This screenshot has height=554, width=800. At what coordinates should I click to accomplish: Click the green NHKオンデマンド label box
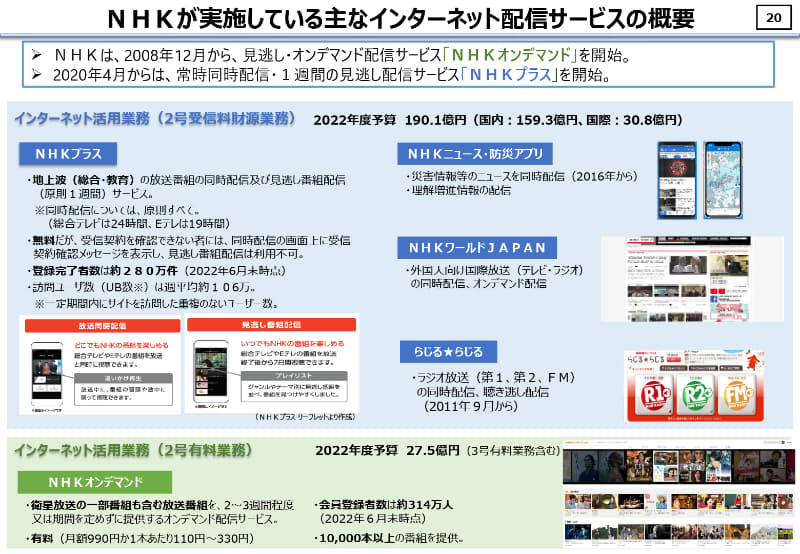(95, 482)
